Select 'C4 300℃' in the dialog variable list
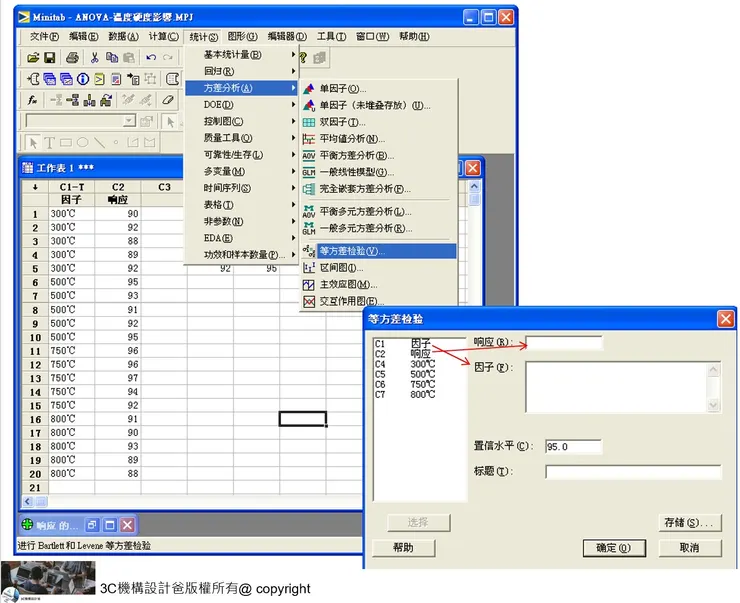 pyautogui.click(x=405, y=364)
